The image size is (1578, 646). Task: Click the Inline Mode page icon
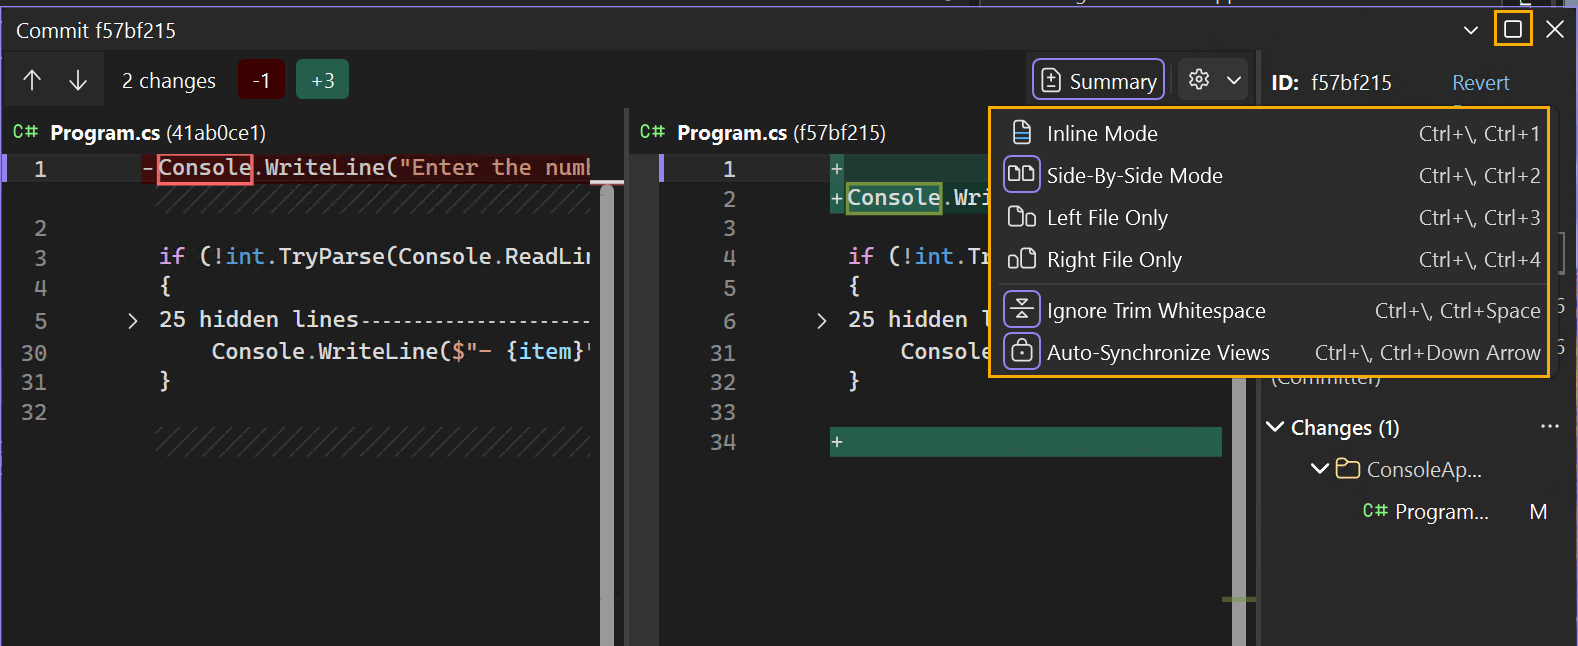(x=1021, y=133)
